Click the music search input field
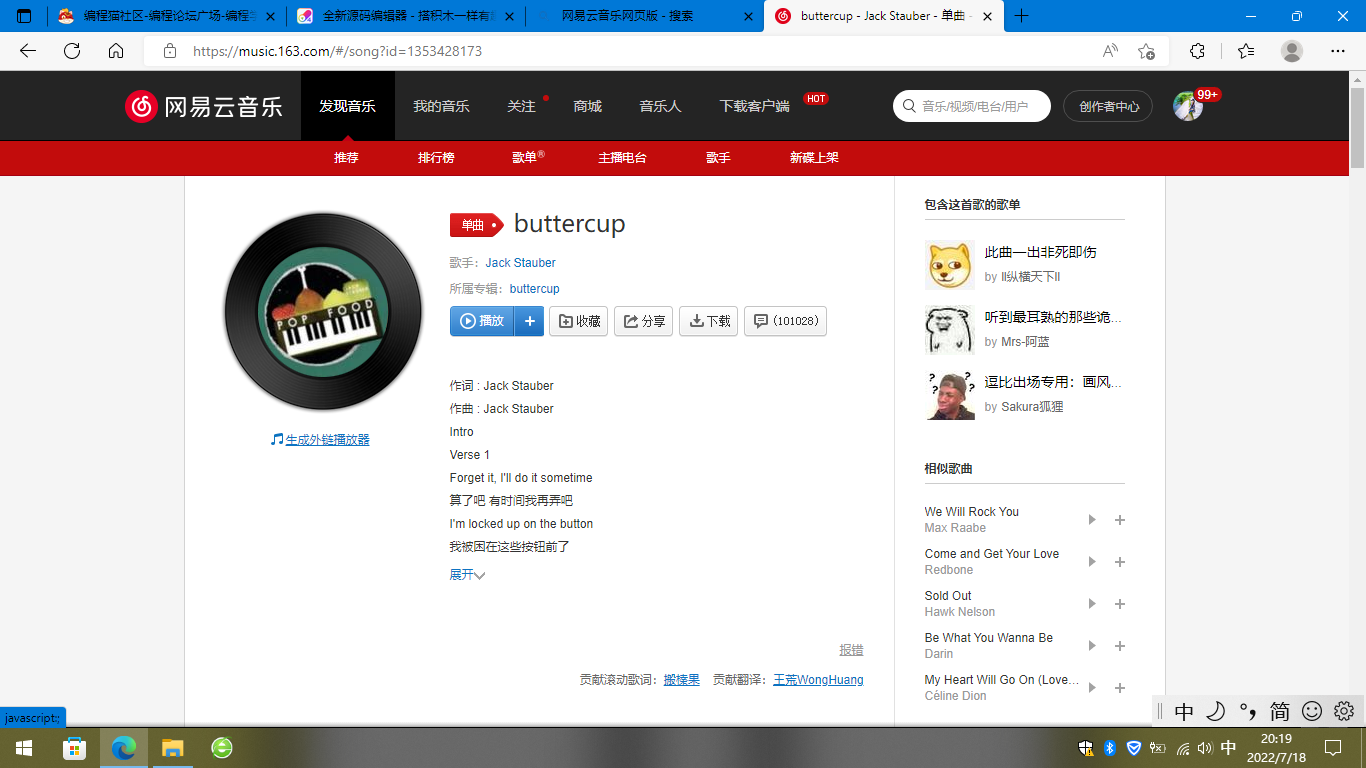Image resolution: width=1366 pixels, height=768 pixels. tap(972, 106)
